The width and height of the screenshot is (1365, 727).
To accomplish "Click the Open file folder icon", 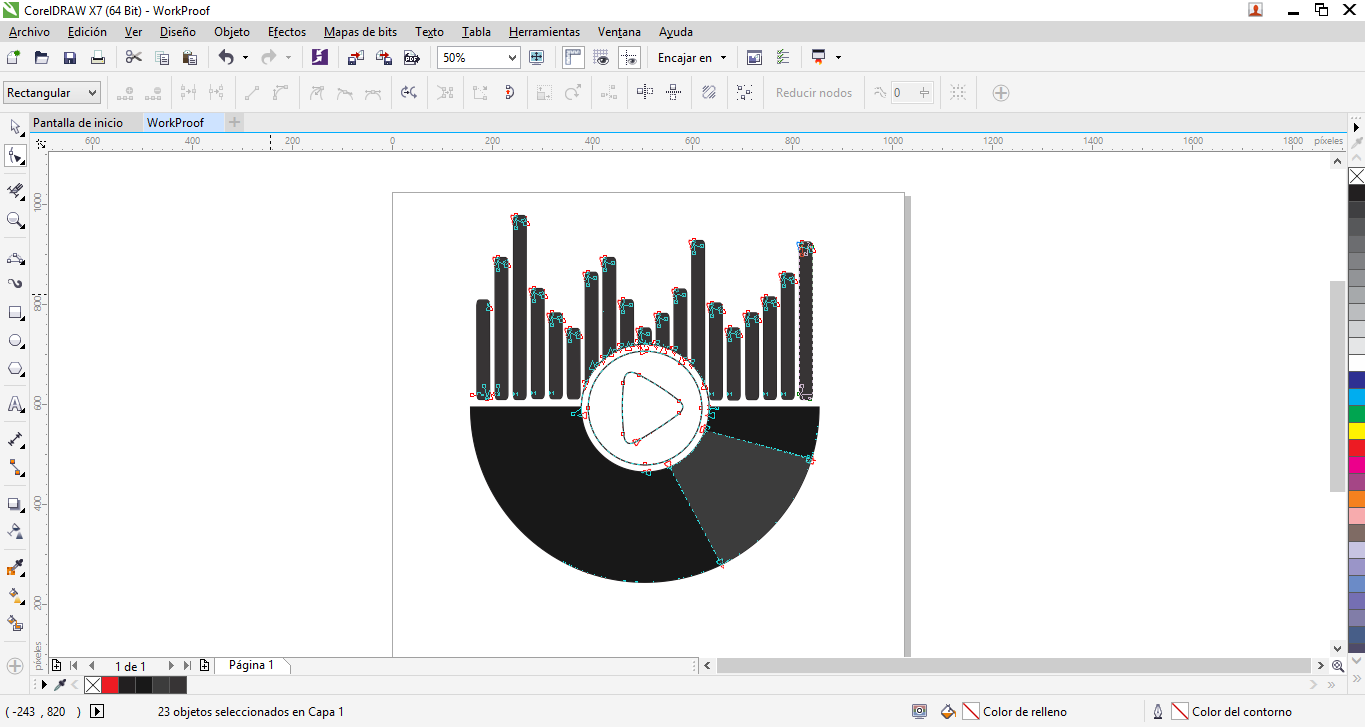I will click(x=42, y=58).
